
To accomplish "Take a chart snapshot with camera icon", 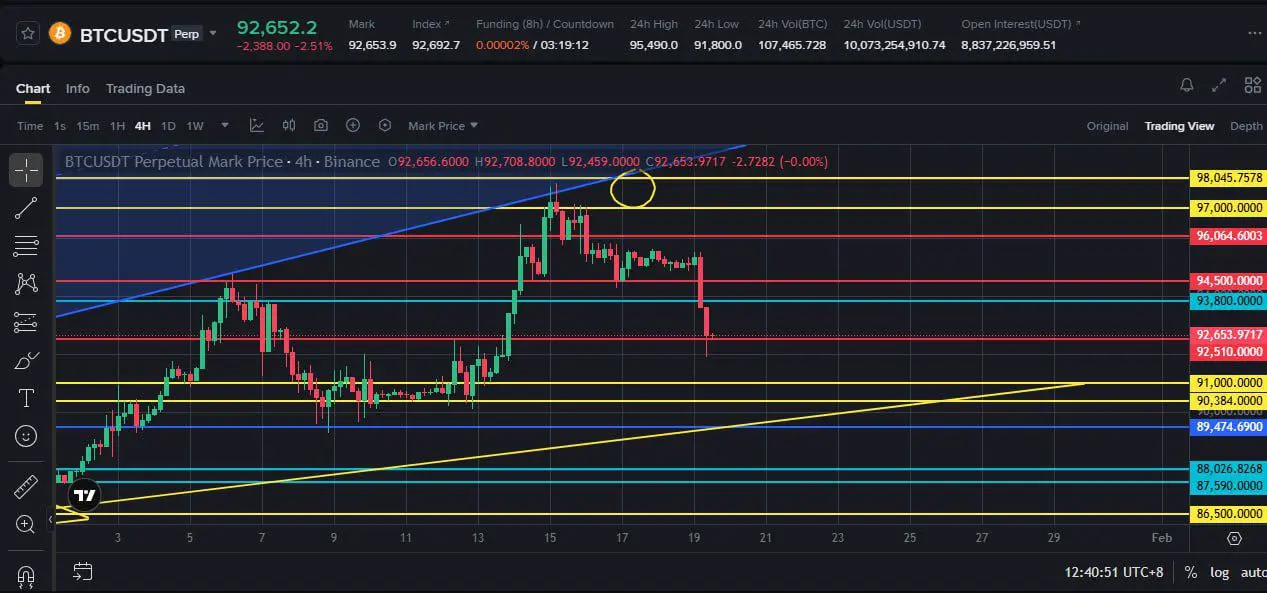I will [x=321, y=125].
